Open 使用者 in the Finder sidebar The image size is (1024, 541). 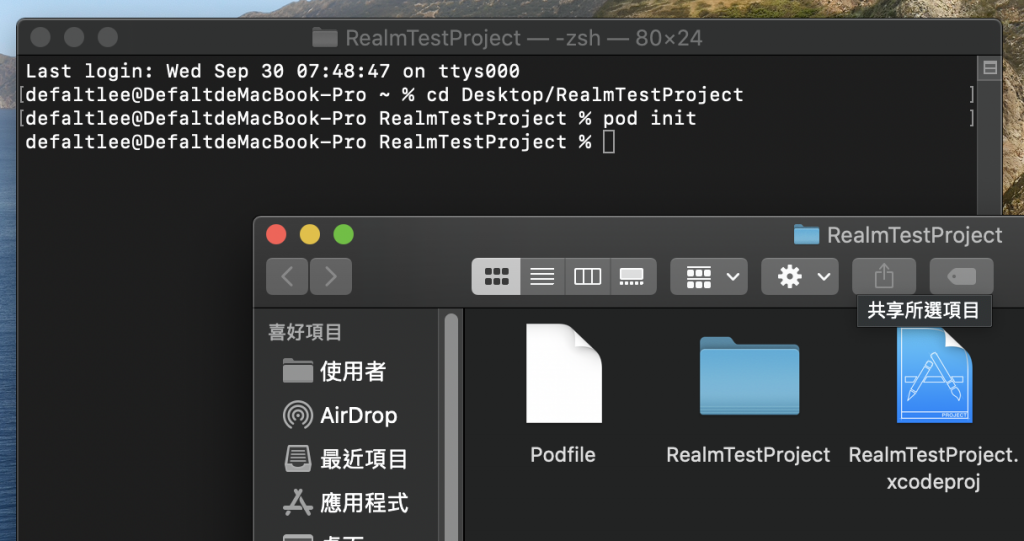point(334,372)
